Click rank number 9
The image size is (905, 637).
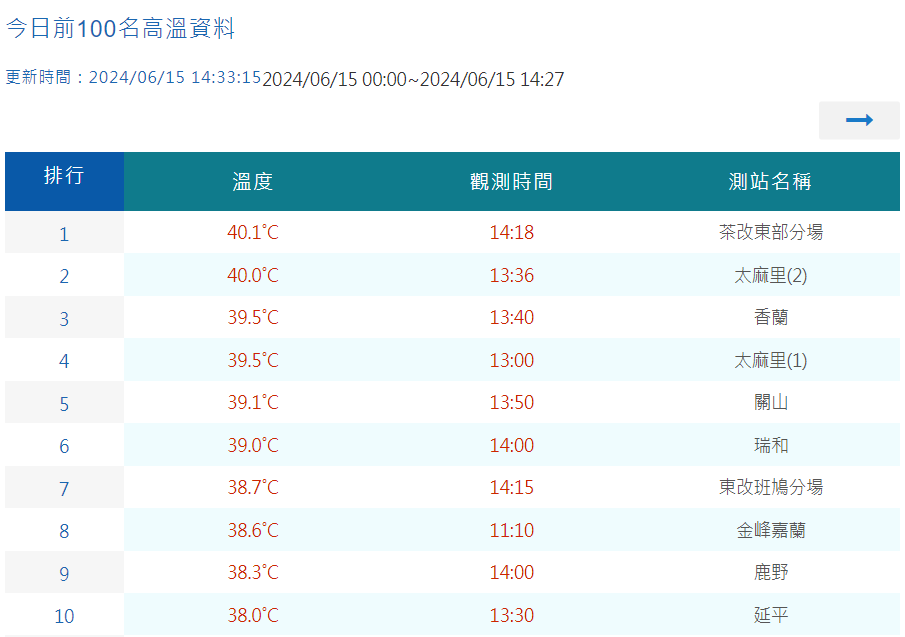[x=64, y=574]
